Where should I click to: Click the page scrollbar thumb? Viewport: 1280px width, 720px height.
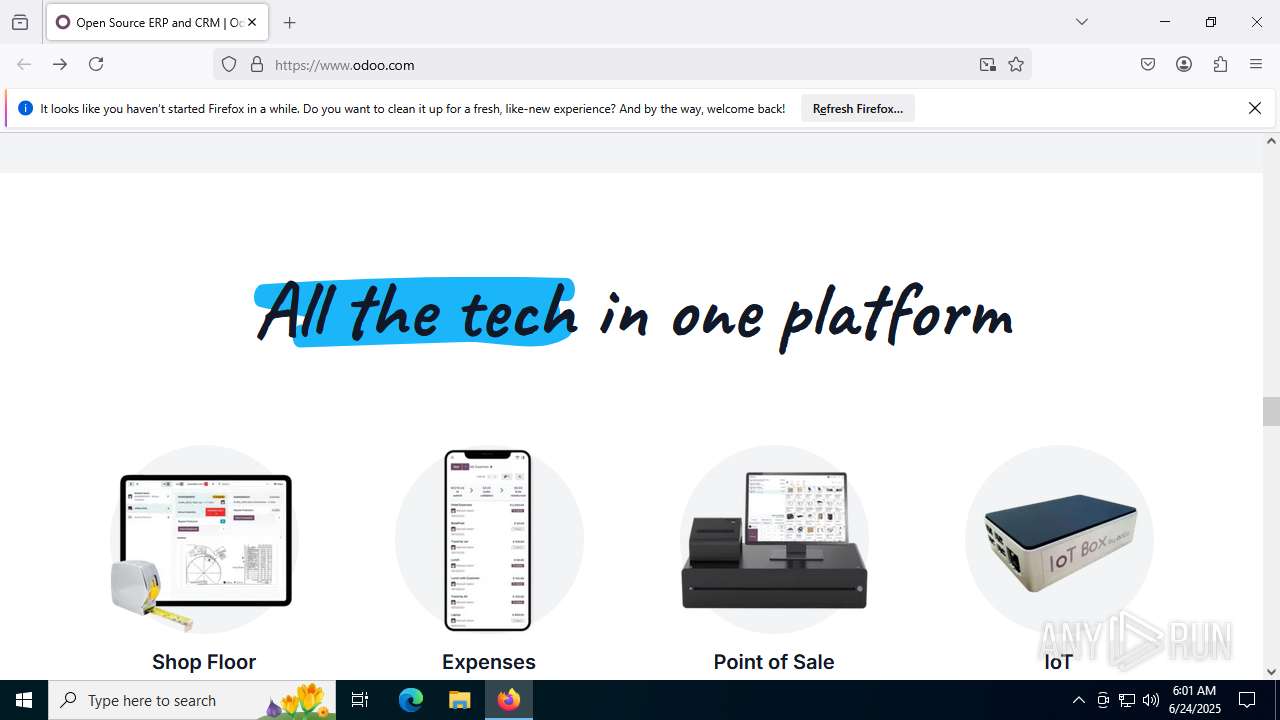pos(1271,411)
